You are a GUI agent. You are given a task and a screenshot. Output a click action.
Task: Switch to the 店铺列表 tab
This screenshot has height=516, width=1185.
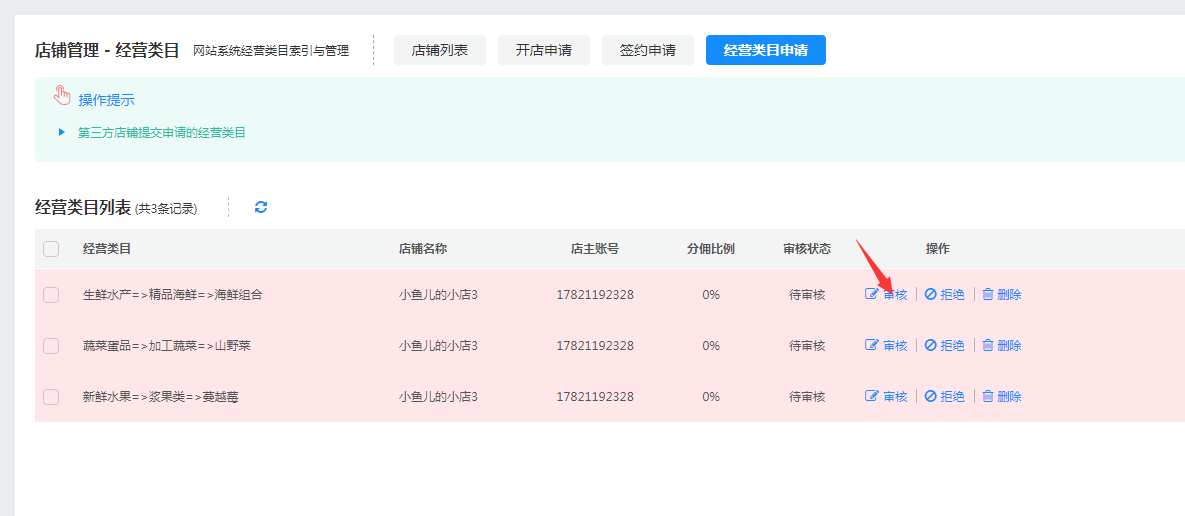[x=440, y=50]
